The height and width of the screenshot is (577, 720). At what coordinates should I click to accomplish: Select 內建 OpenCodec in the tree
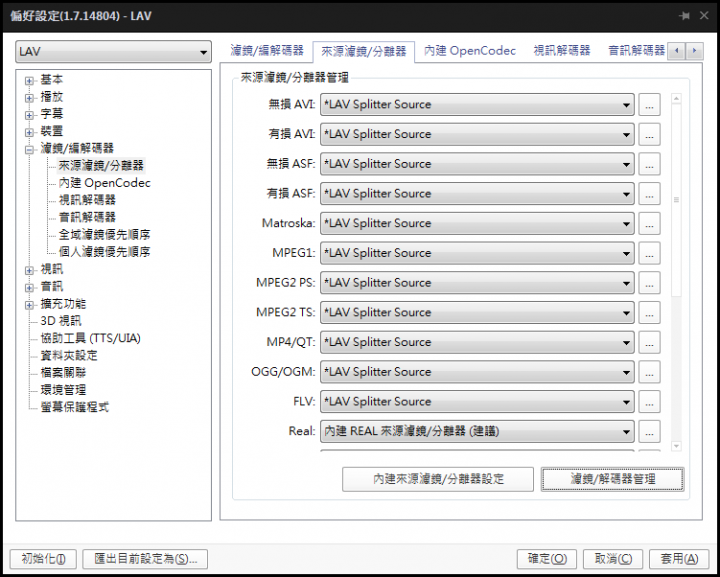105,183
